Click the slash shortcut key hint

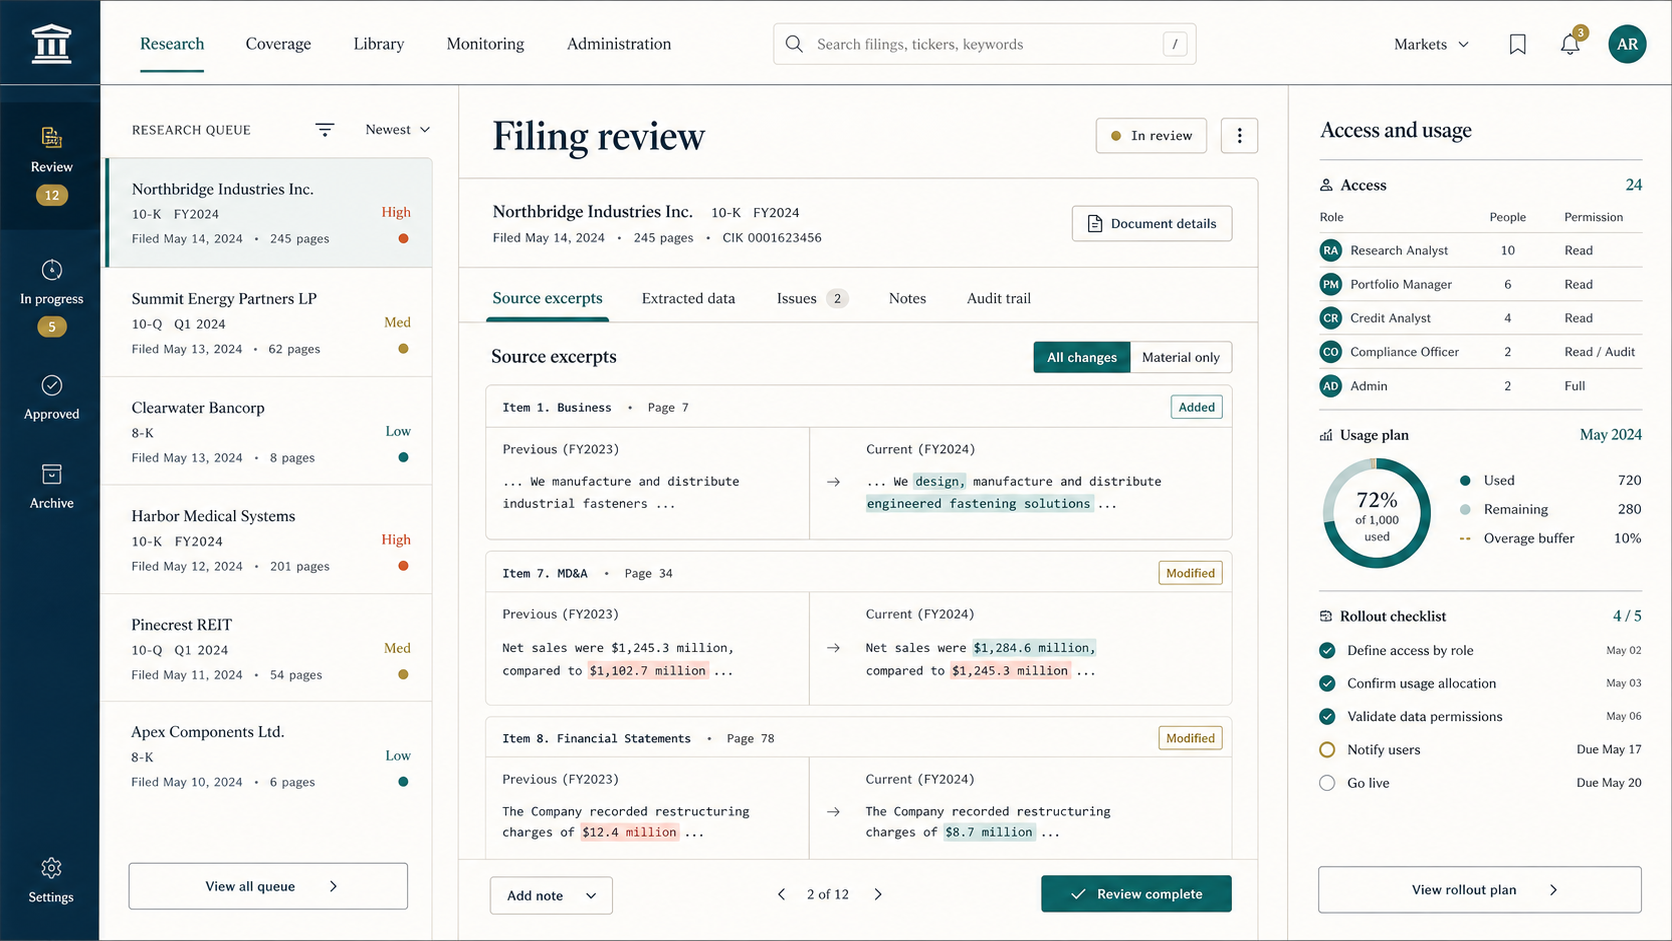pyautogui.click(x=1175, y=44)
